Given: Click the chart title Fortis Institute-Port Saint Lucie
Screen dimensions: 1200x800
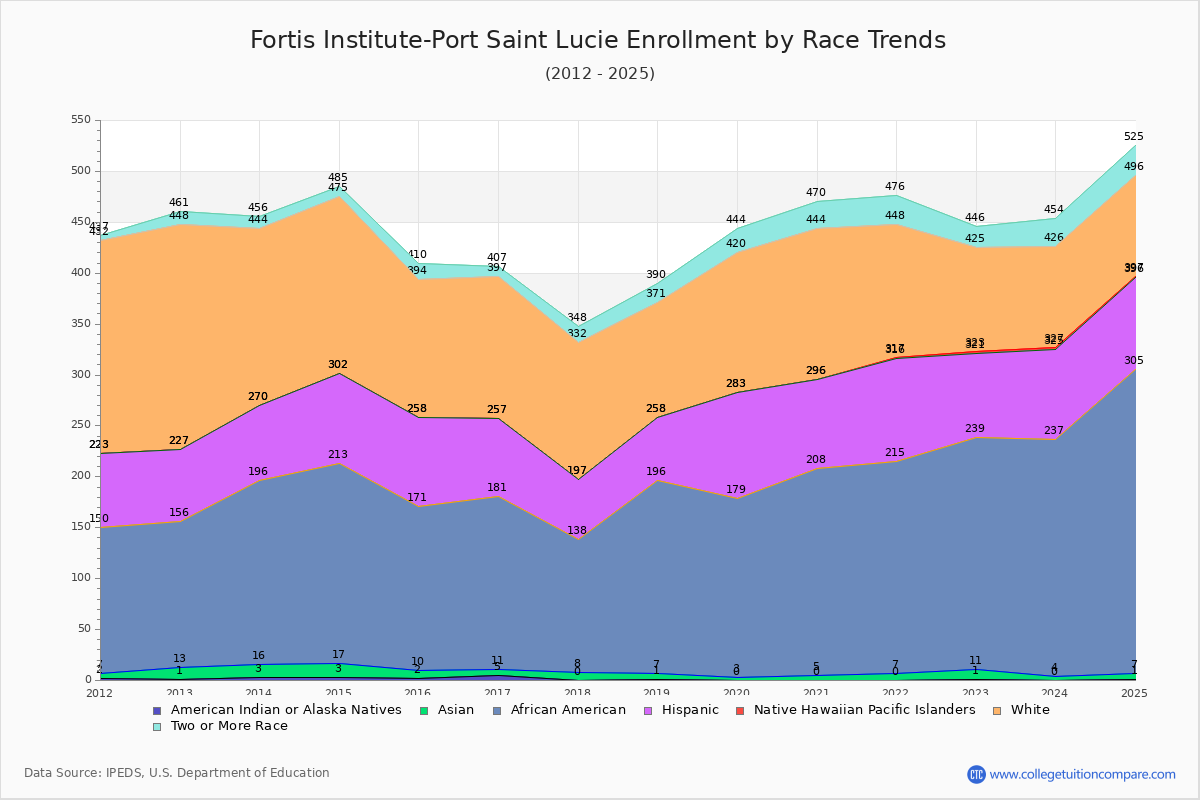Looking at the screenshot, I should (598, 40).
